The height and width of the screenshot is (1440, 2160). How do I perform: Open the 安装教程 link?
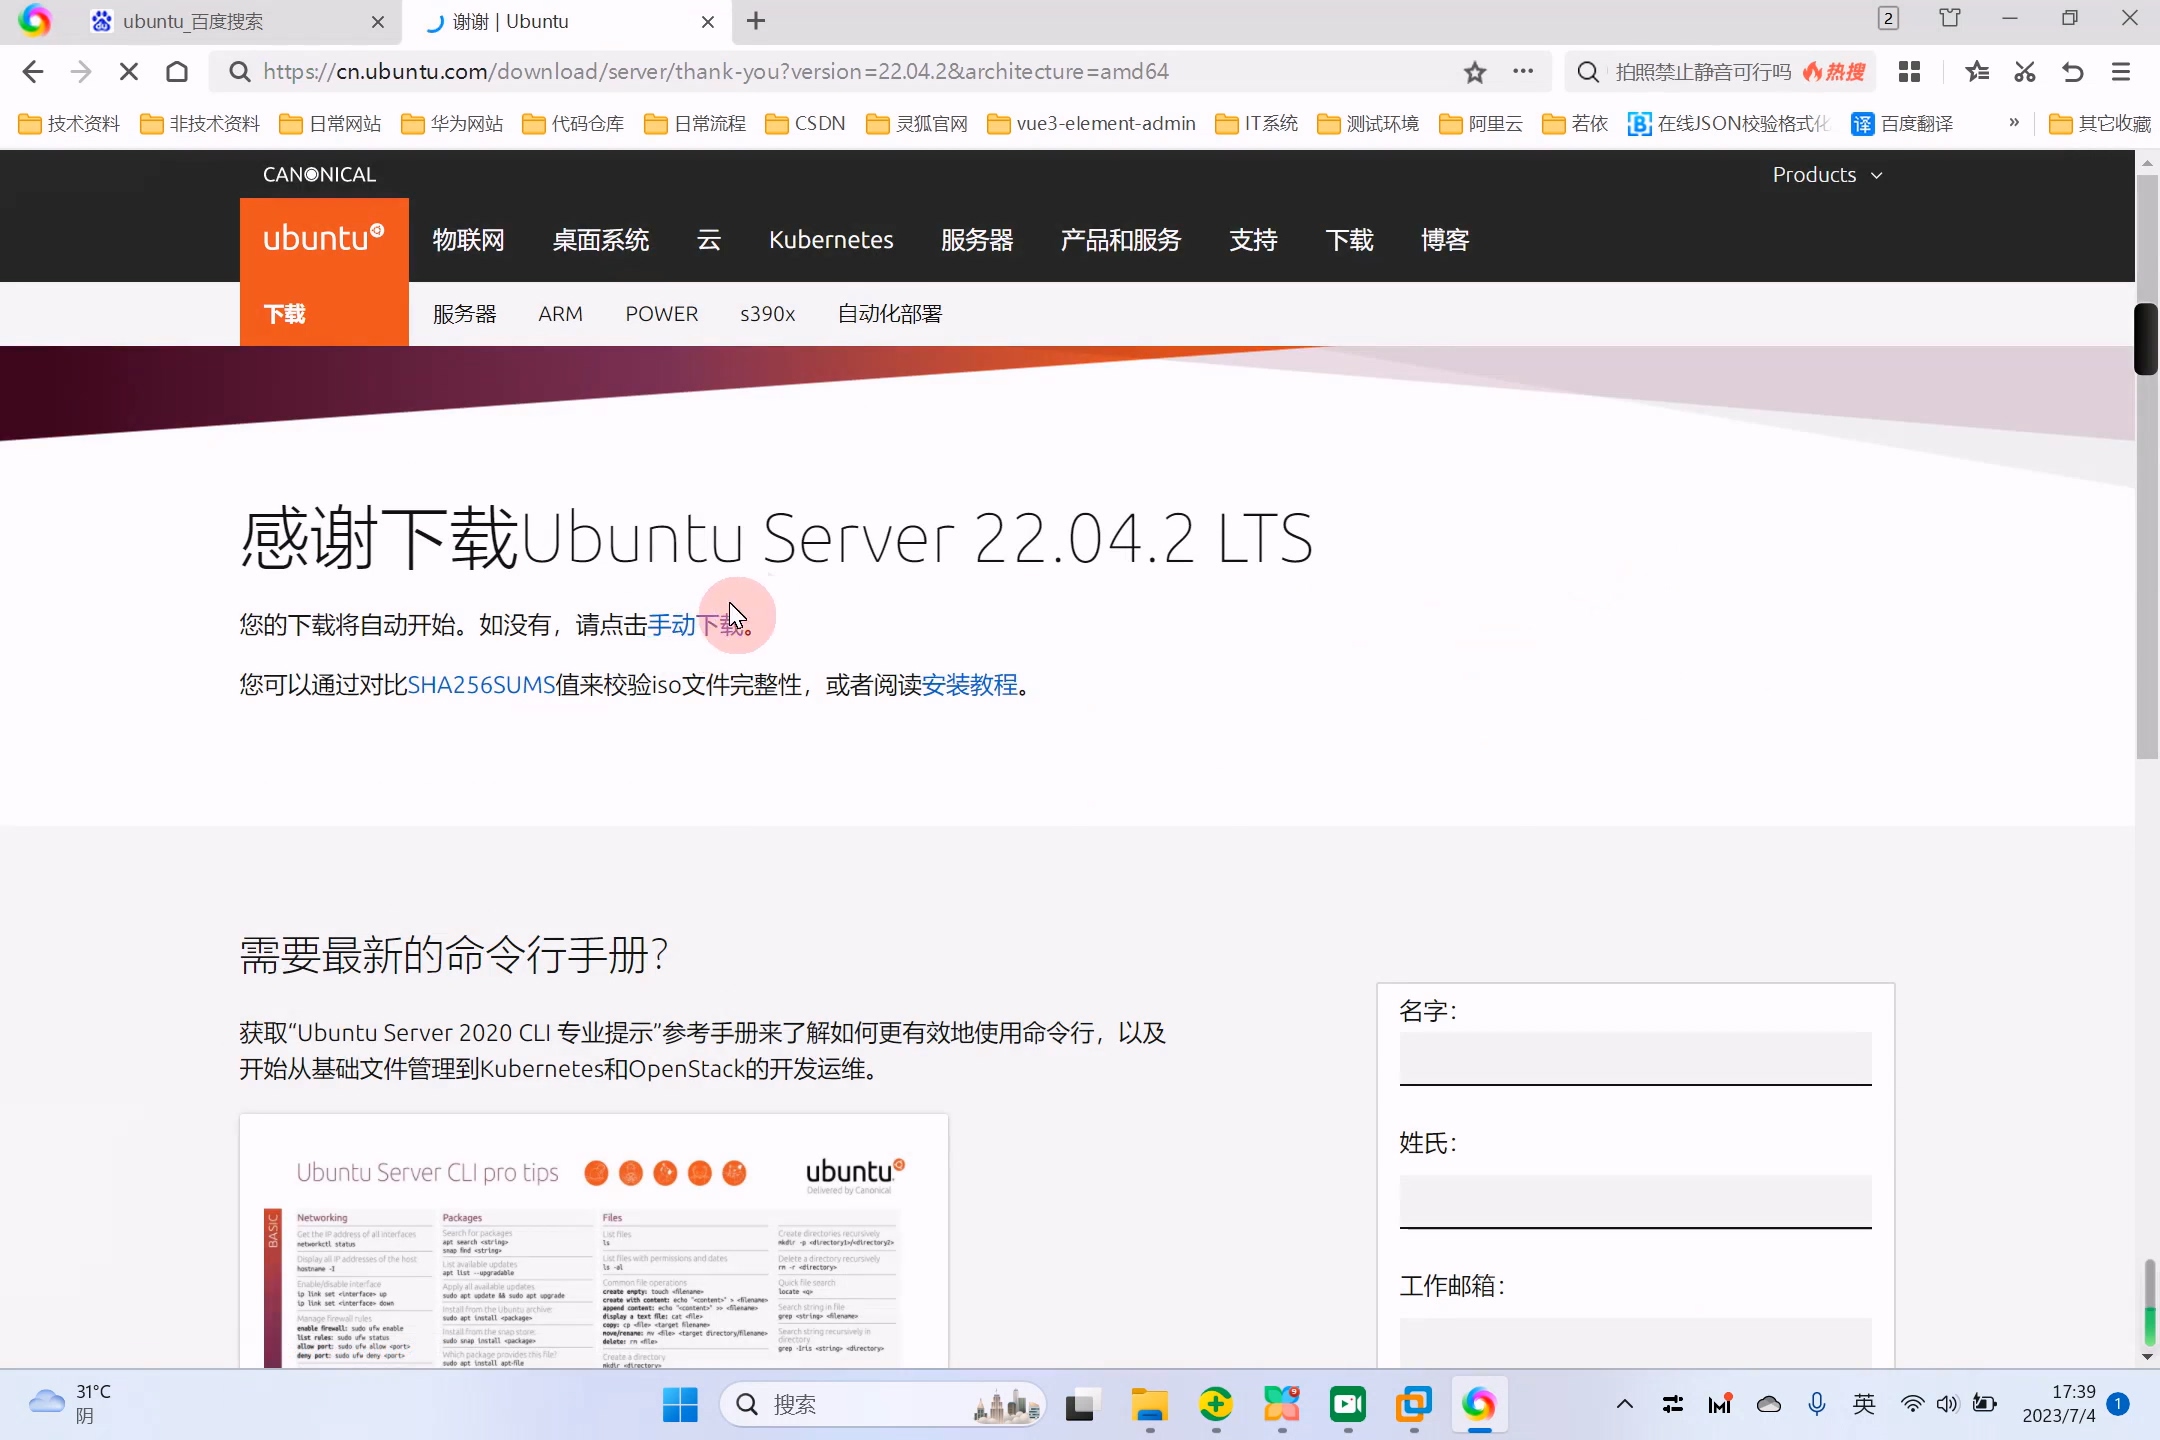[969, 685]
